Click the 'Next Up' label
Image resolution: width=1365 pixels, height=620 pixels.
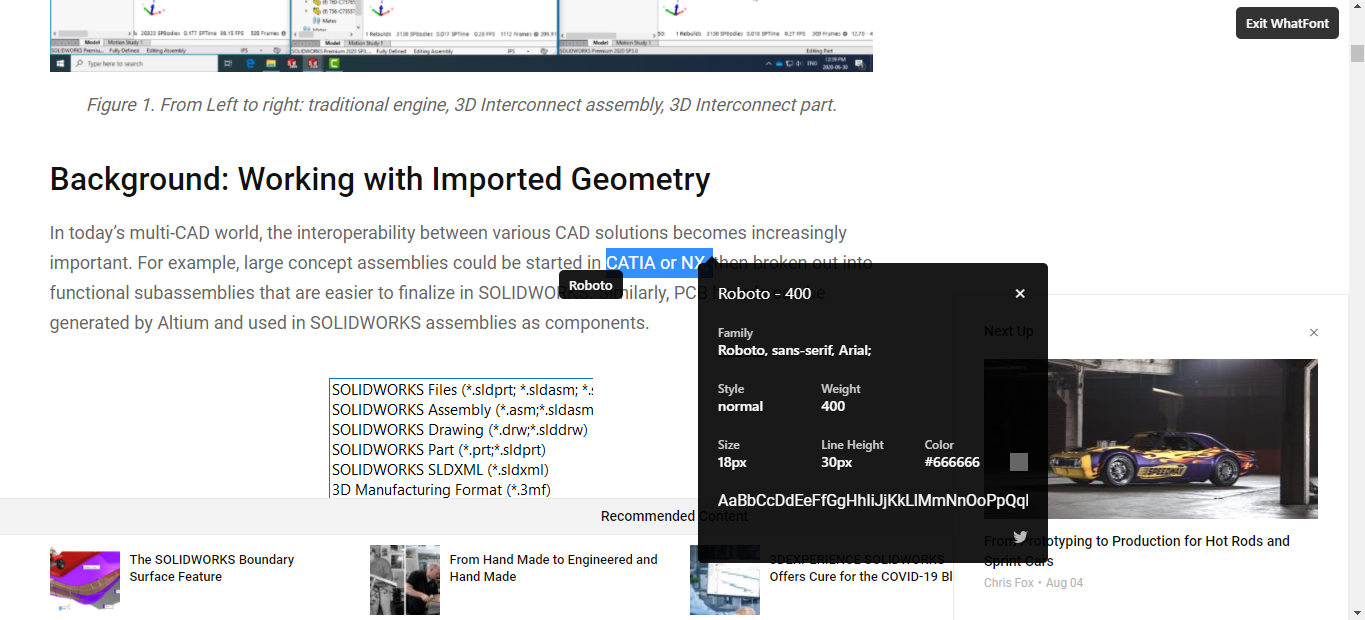(x=1009, y=331)
